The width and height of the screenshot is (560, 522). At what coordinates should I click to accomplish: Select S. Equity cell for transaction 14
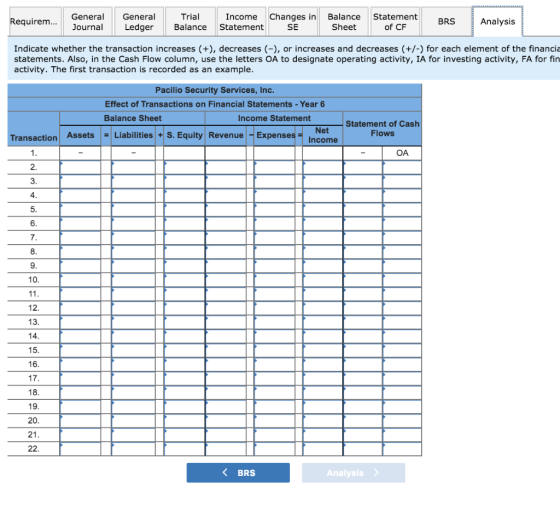click(x=184, y=336)
